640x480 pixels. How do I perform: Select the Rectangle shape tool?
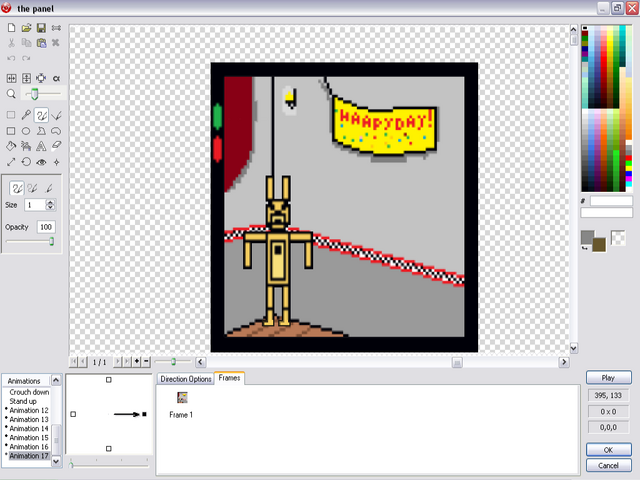point(11,131)
